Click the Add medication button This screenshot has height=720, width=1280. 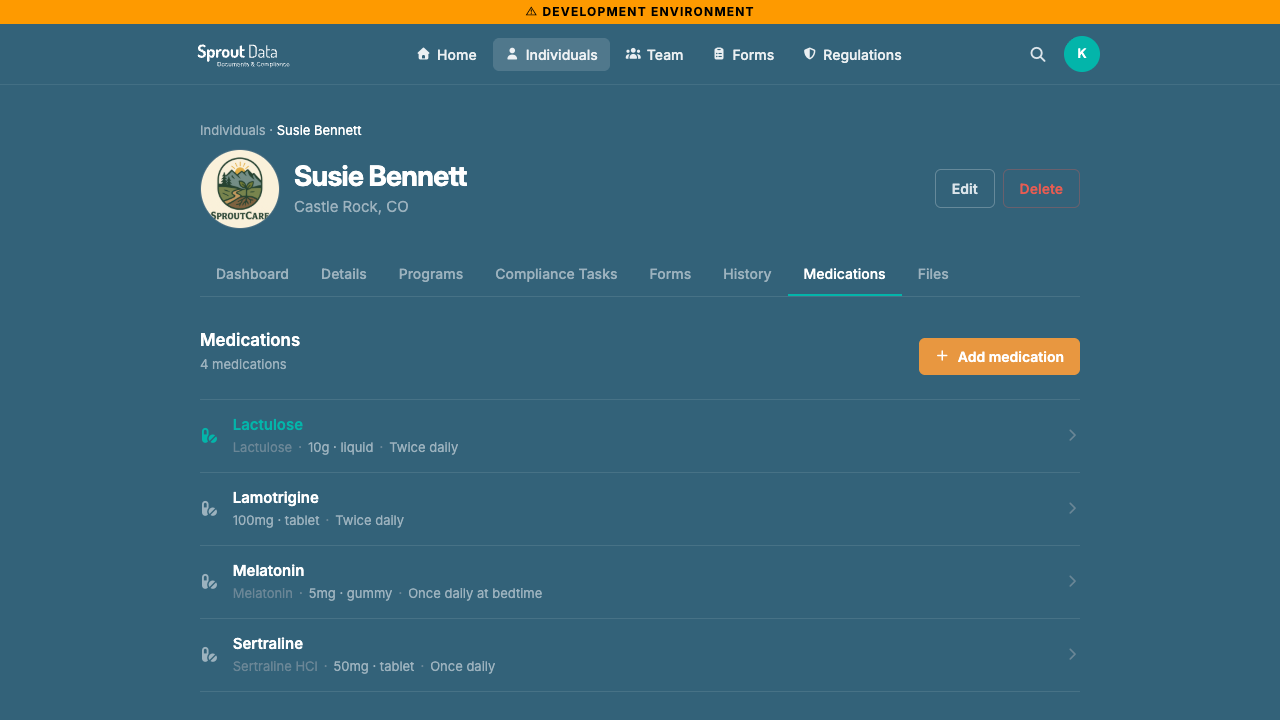(999, 357)
